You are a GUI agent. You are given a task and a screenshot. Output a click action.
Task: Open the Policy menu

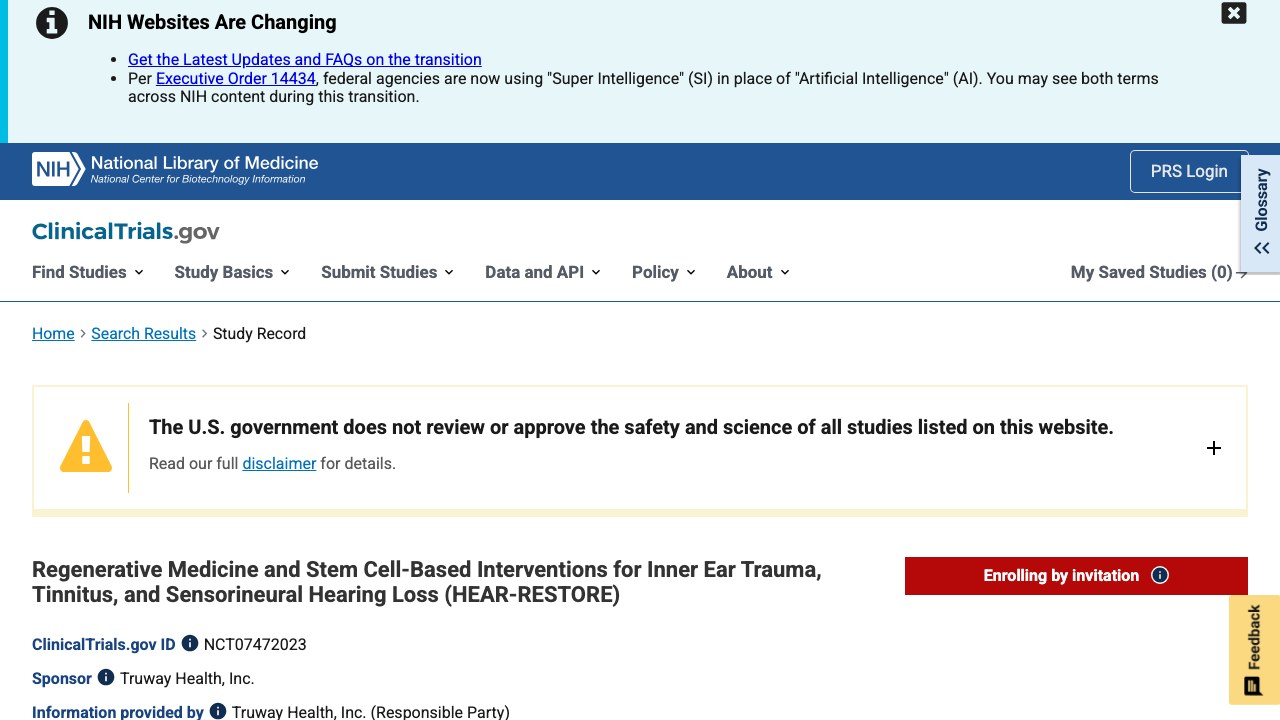pos(664,272)
